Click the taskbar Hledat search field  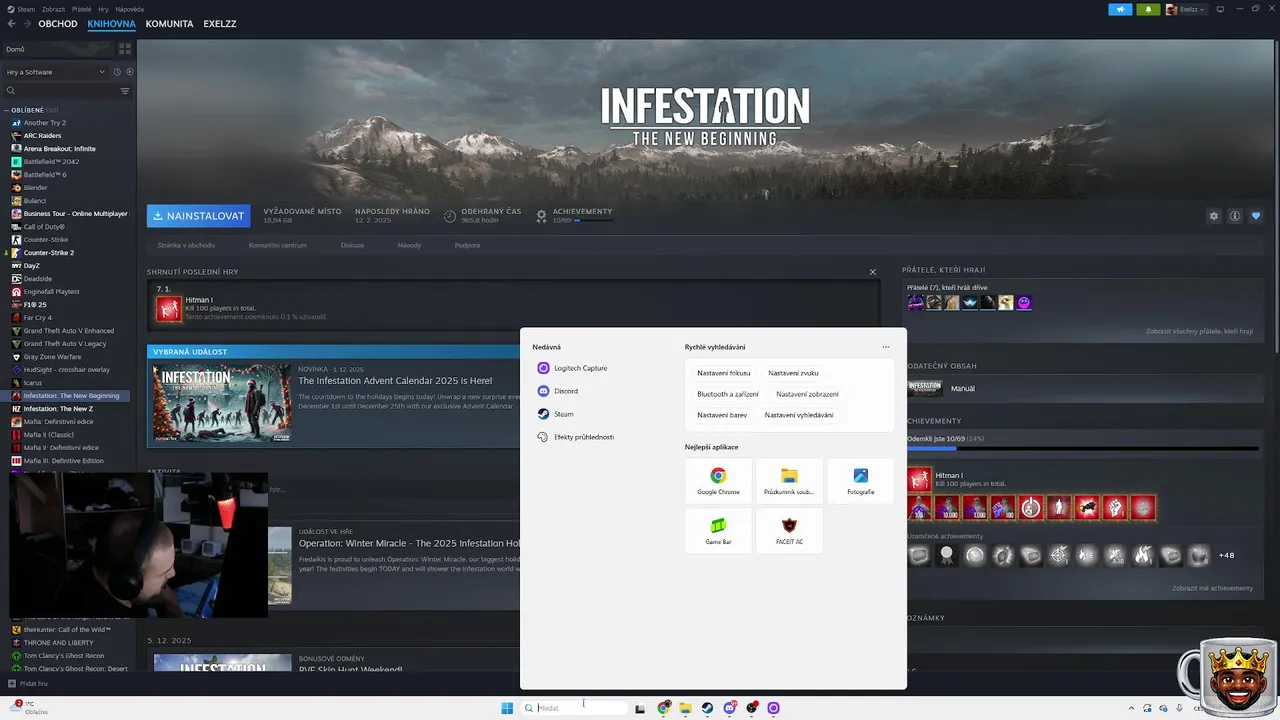[x=576, y=708]
